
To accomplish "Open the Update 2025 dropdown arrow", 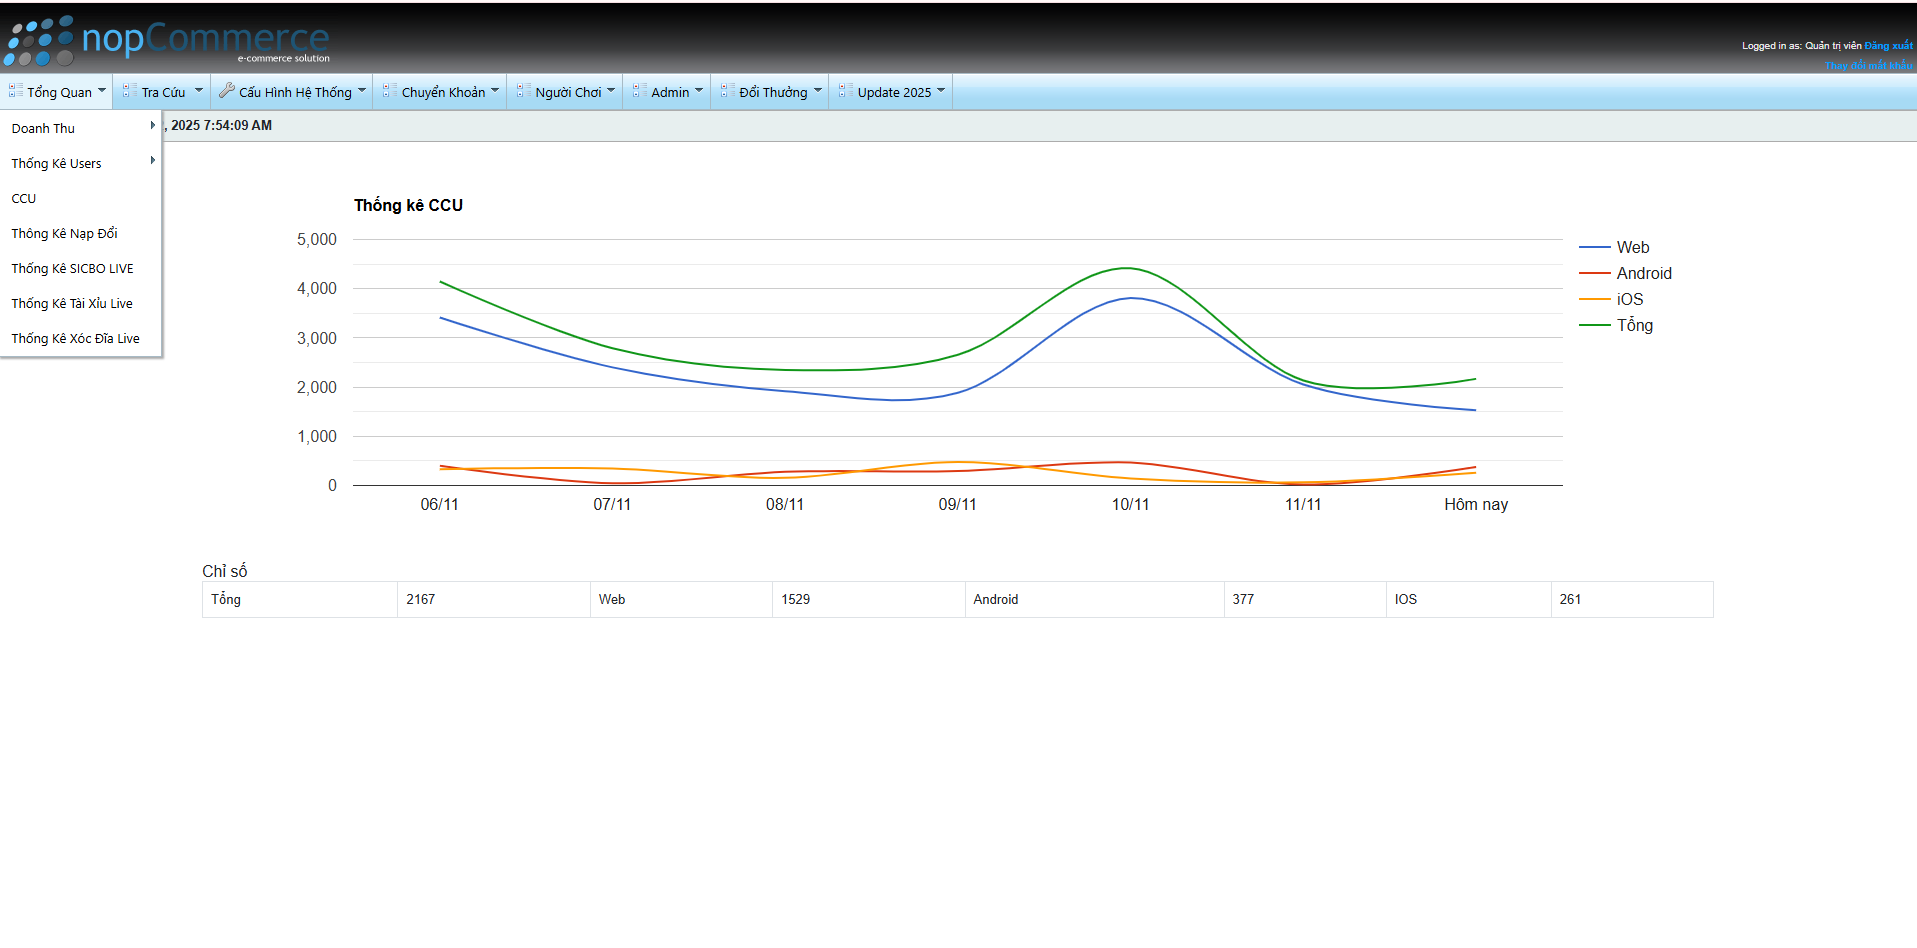I will coord(941,91).
